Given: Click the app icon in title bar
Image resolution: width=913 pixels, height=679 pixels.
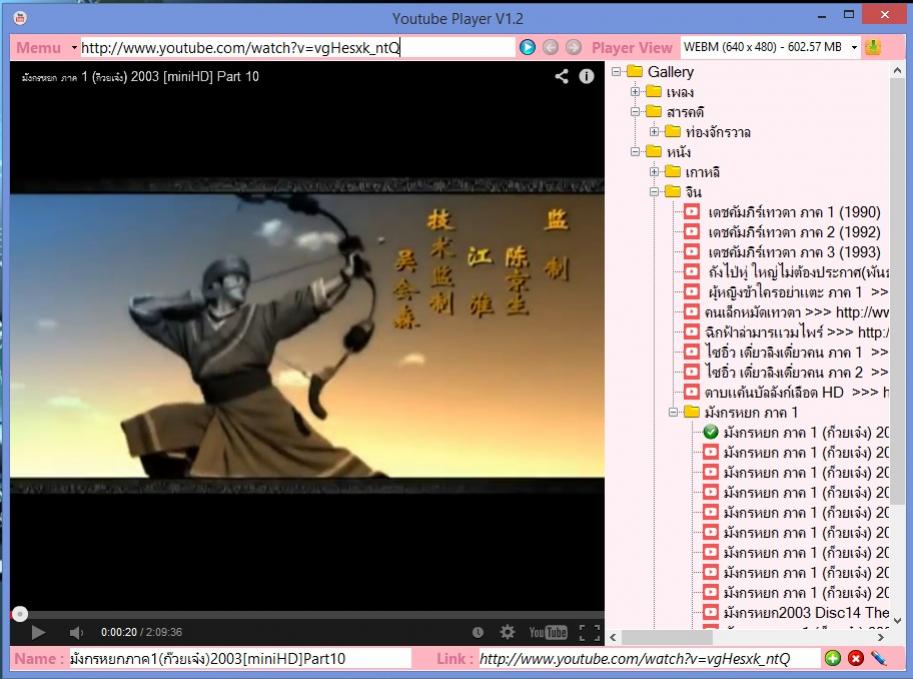Looking at the screenshot, I should (20, 18).
